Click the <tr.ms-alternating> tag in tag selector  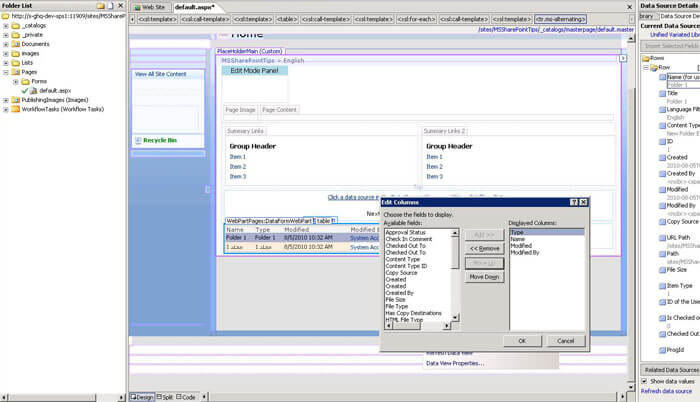point(560,19)
